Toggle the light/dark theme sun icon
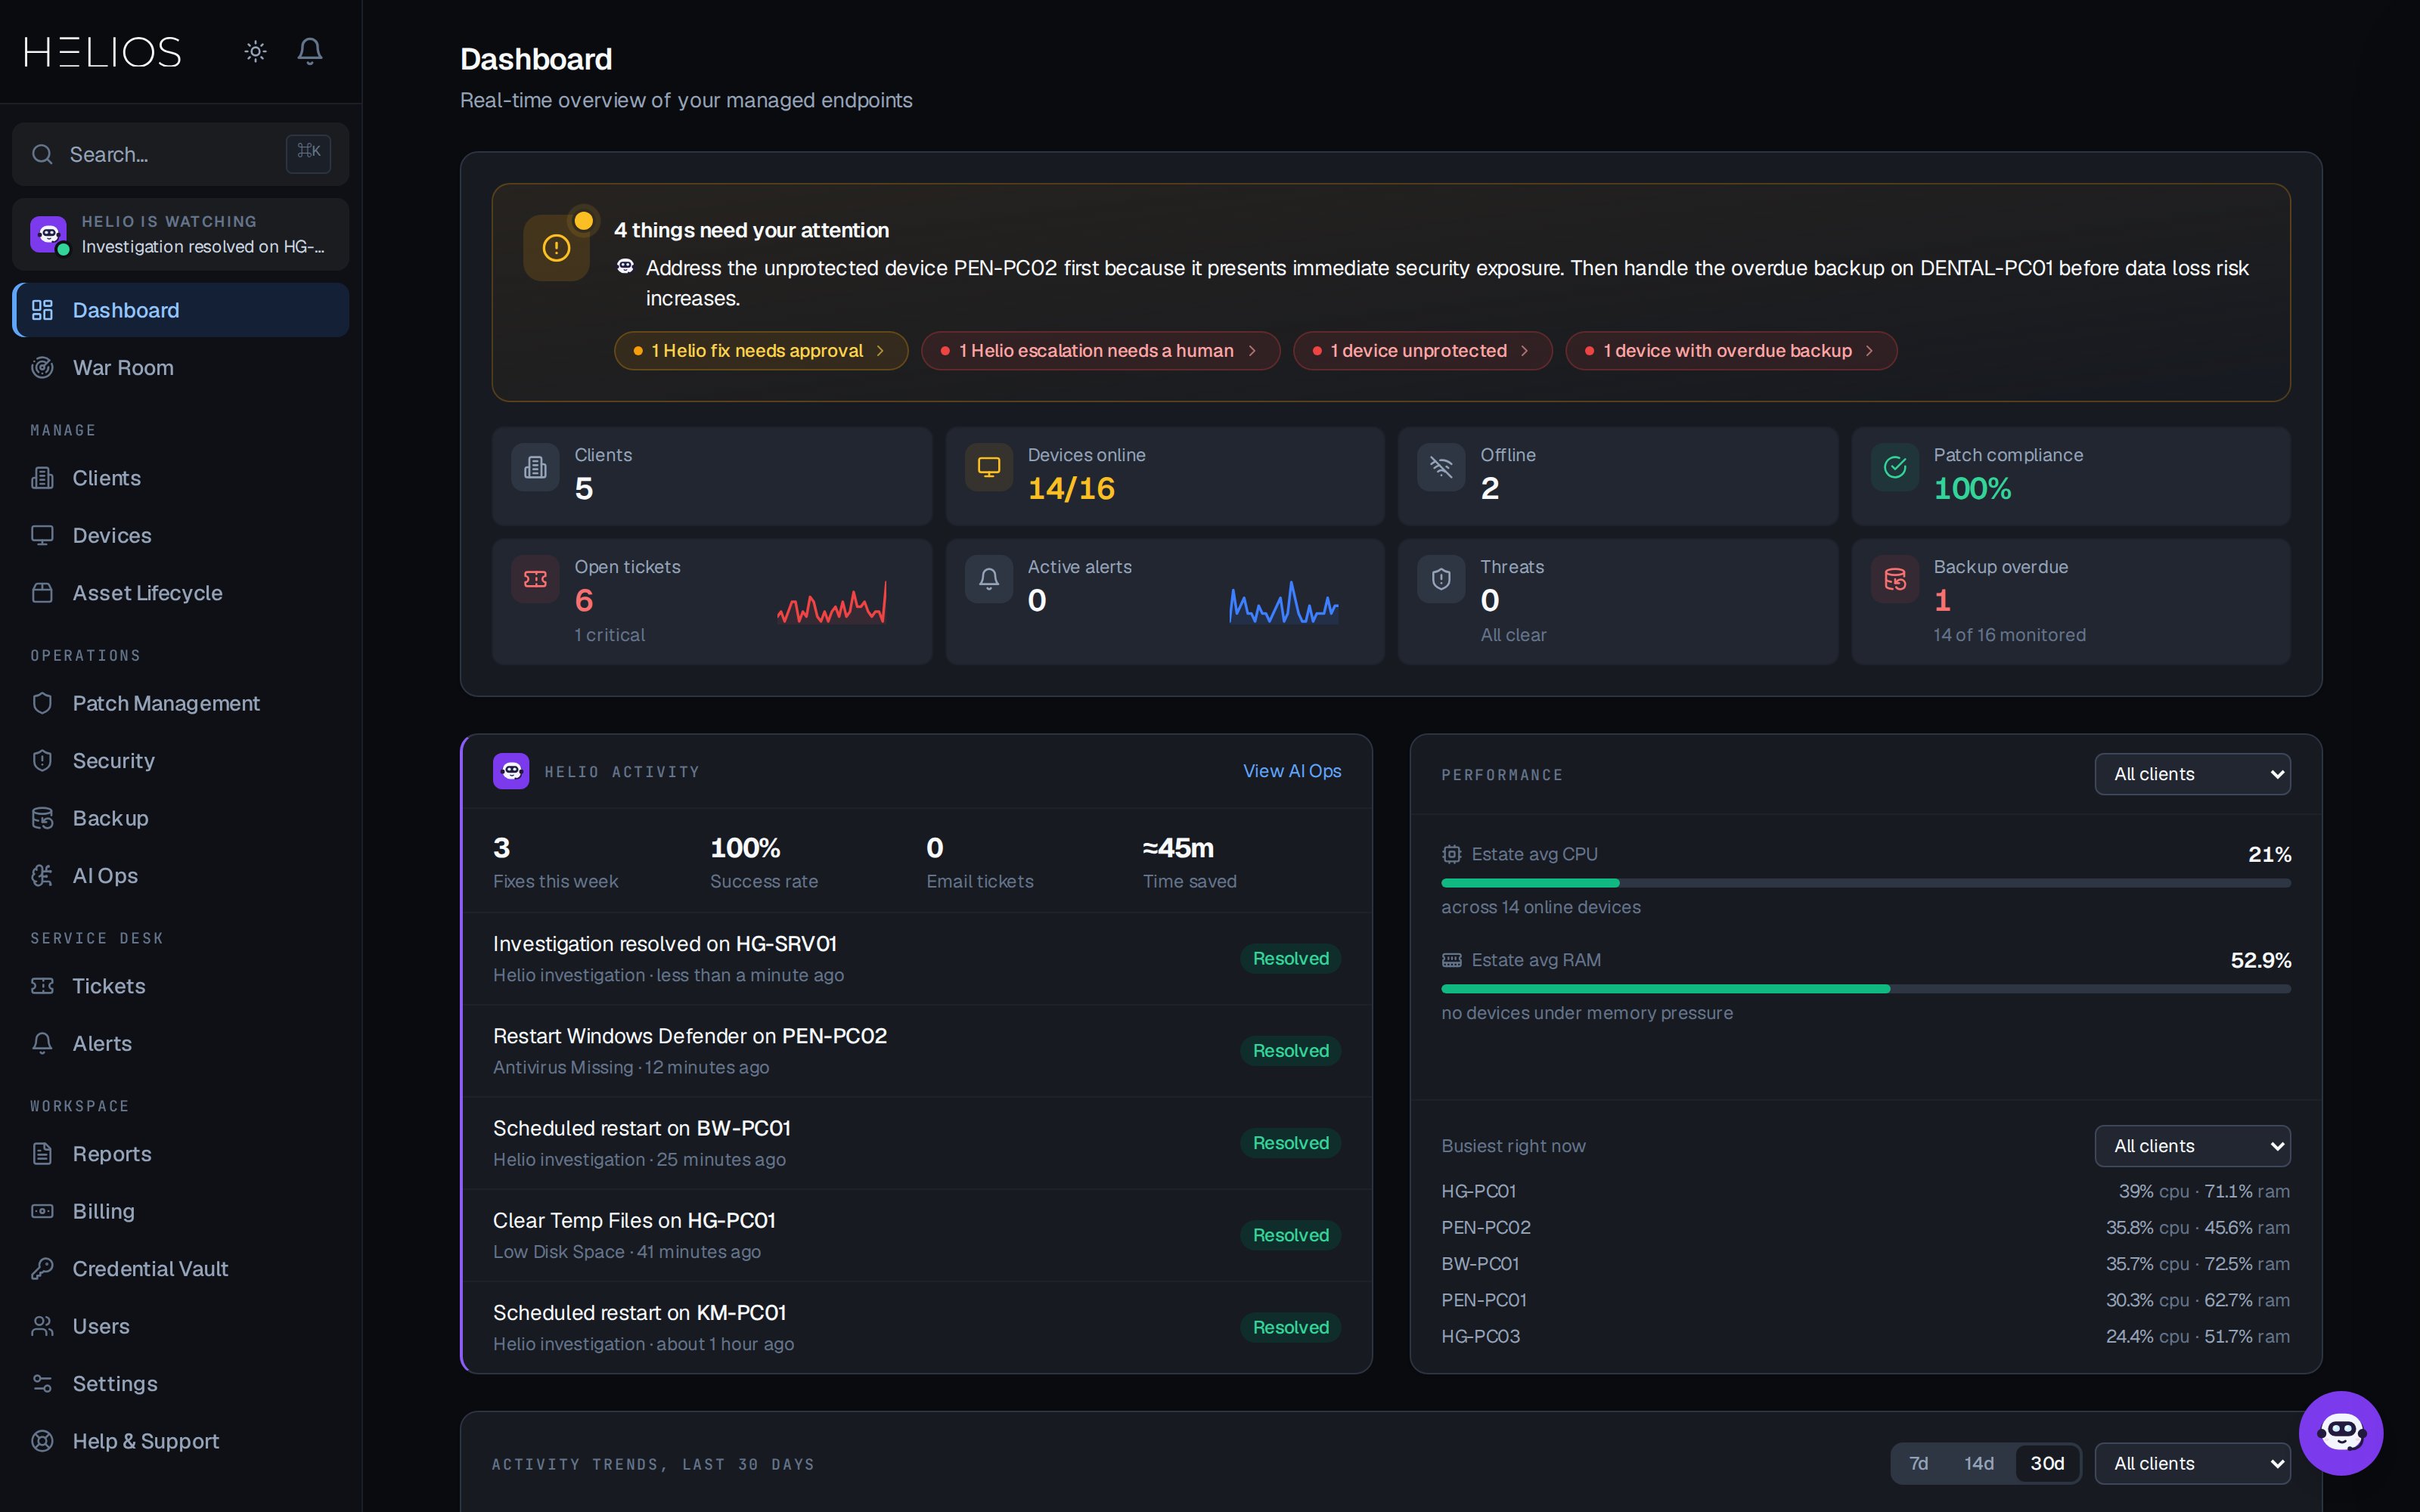Screen dimensions: 2420x1512 (x=255, y=51)
